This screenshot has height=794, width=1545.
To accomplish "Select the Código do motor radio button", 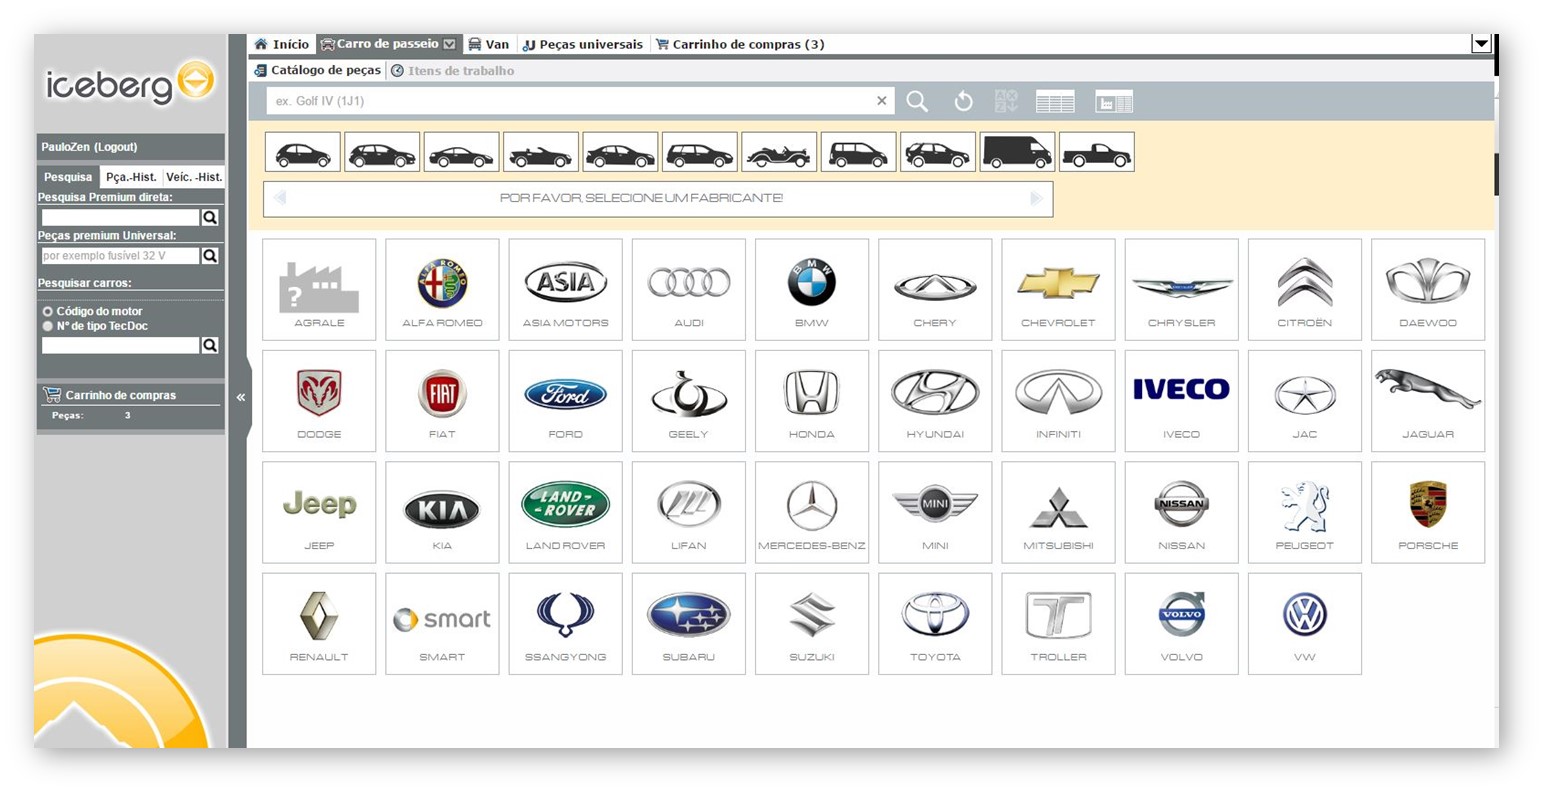I will pos(47,312).
